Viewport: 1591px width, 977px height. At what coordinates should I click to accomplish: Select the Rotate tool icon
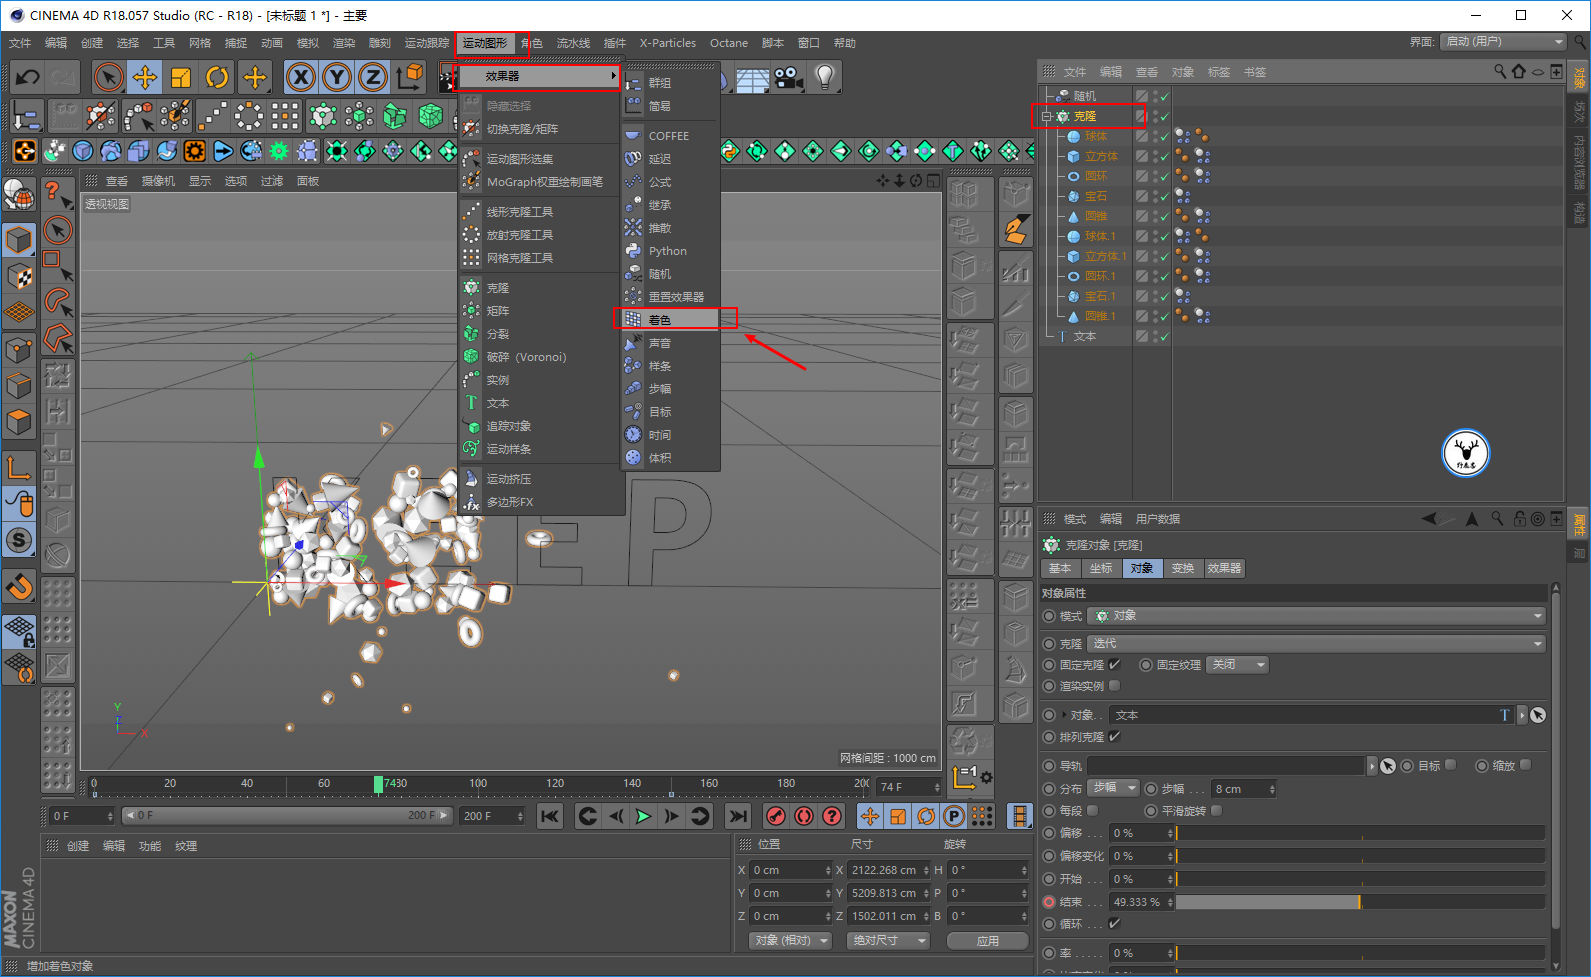click(217, 77)
